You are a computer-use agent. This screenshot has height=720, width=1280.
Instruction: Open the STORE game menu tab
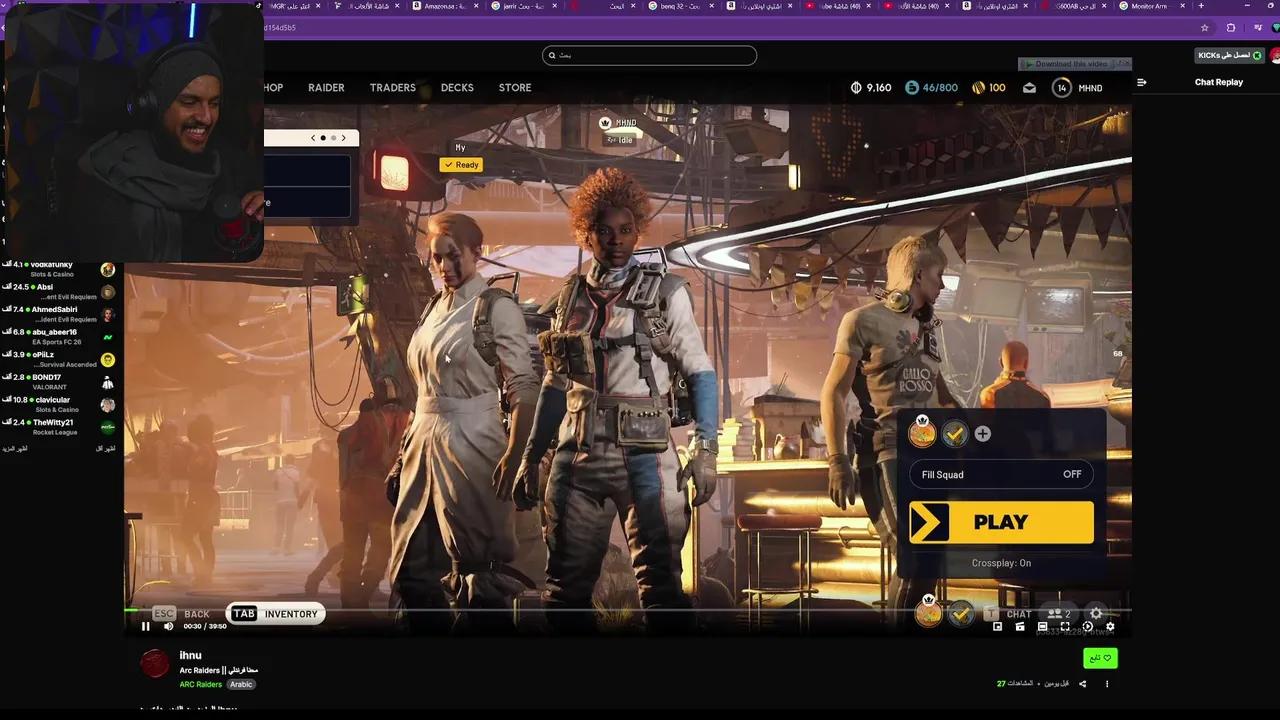point(515,88)
